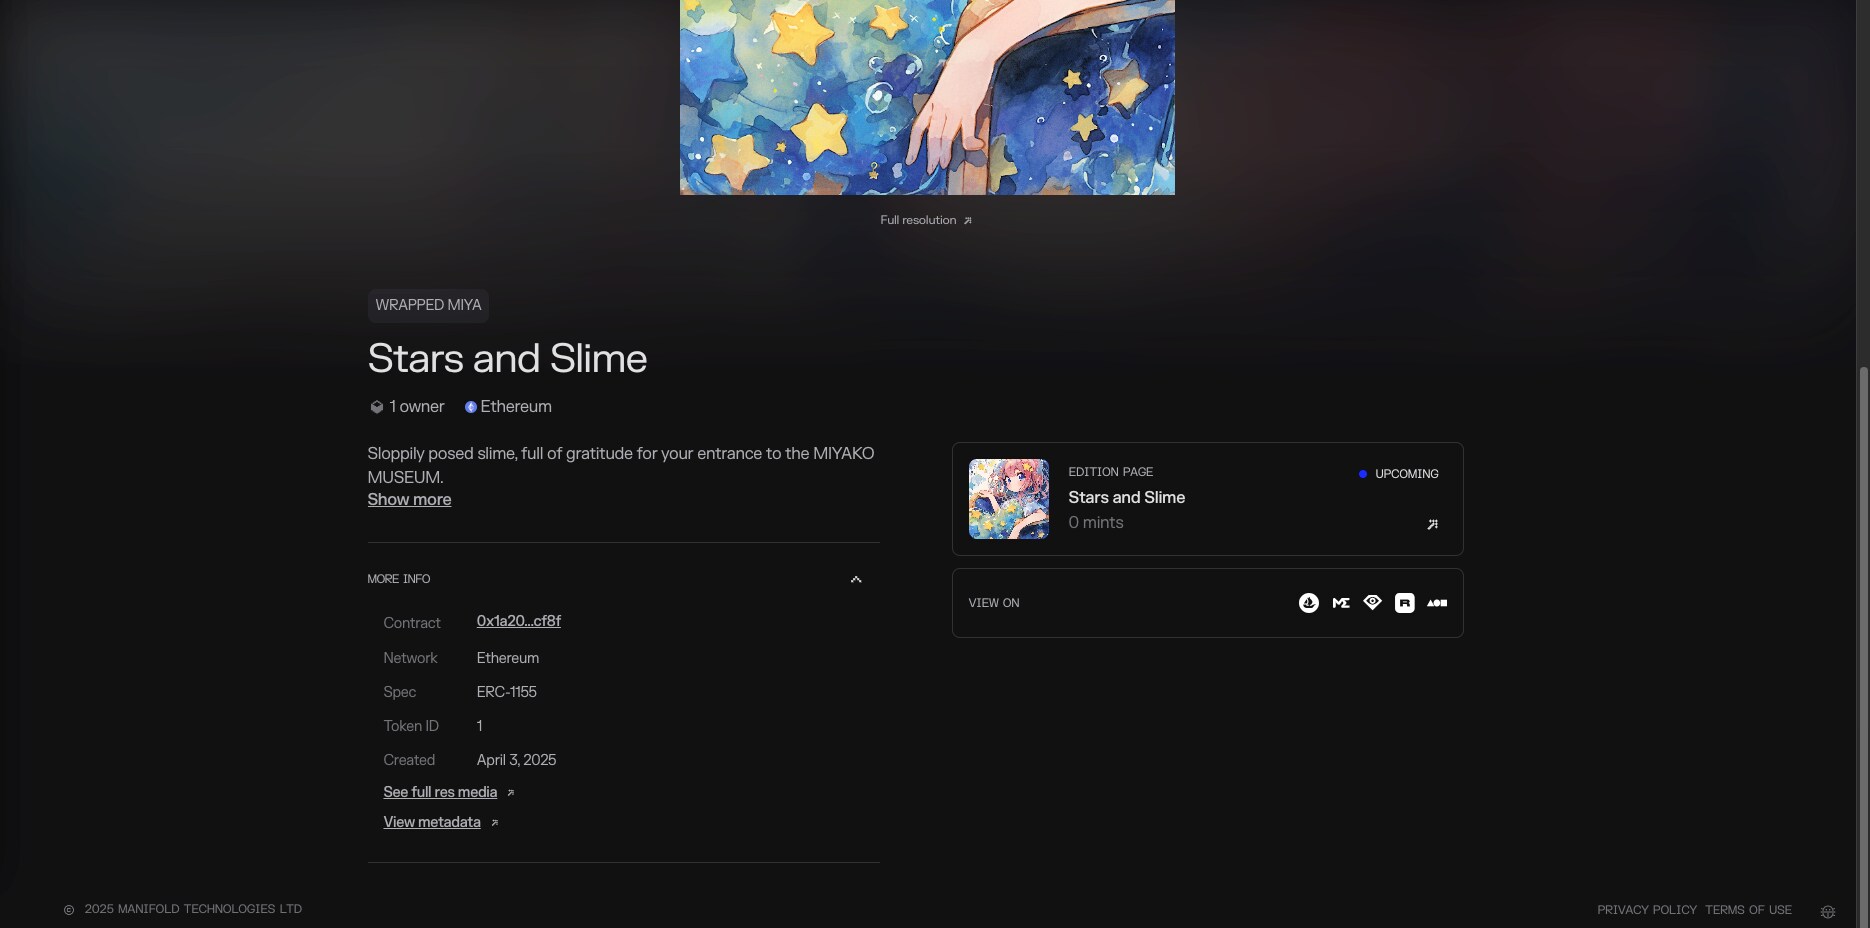View the token on Rarible

[1405, 603]
